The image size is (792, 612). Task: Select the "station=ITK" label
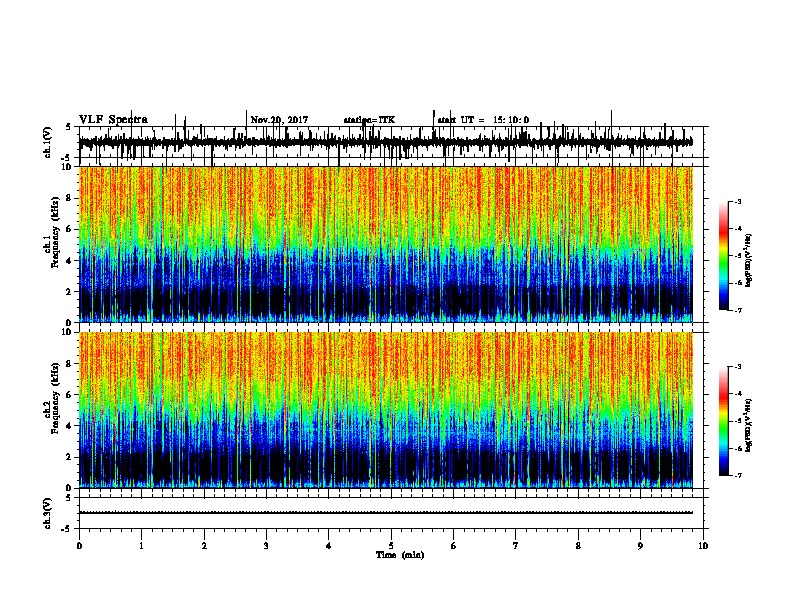pos(369,120)
